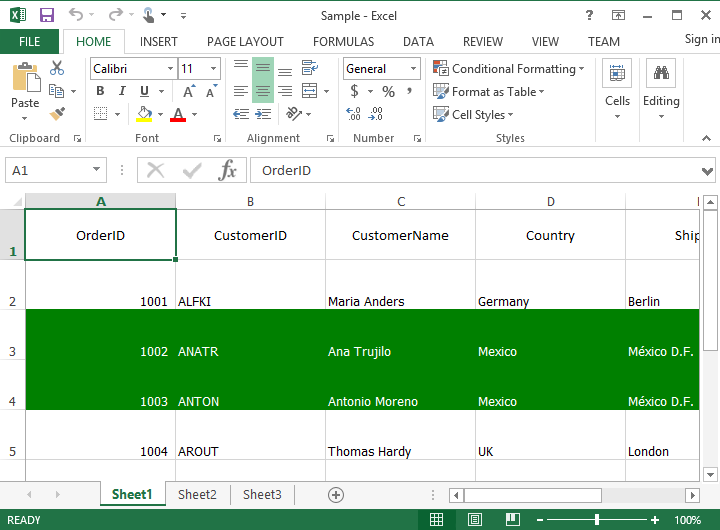Add a new sheet with plus icon

tap(336, 494)
